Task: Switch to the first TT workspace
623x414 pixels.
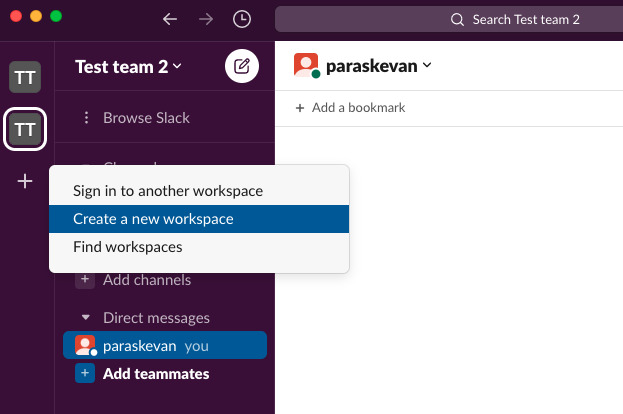Action: [25, 77]
